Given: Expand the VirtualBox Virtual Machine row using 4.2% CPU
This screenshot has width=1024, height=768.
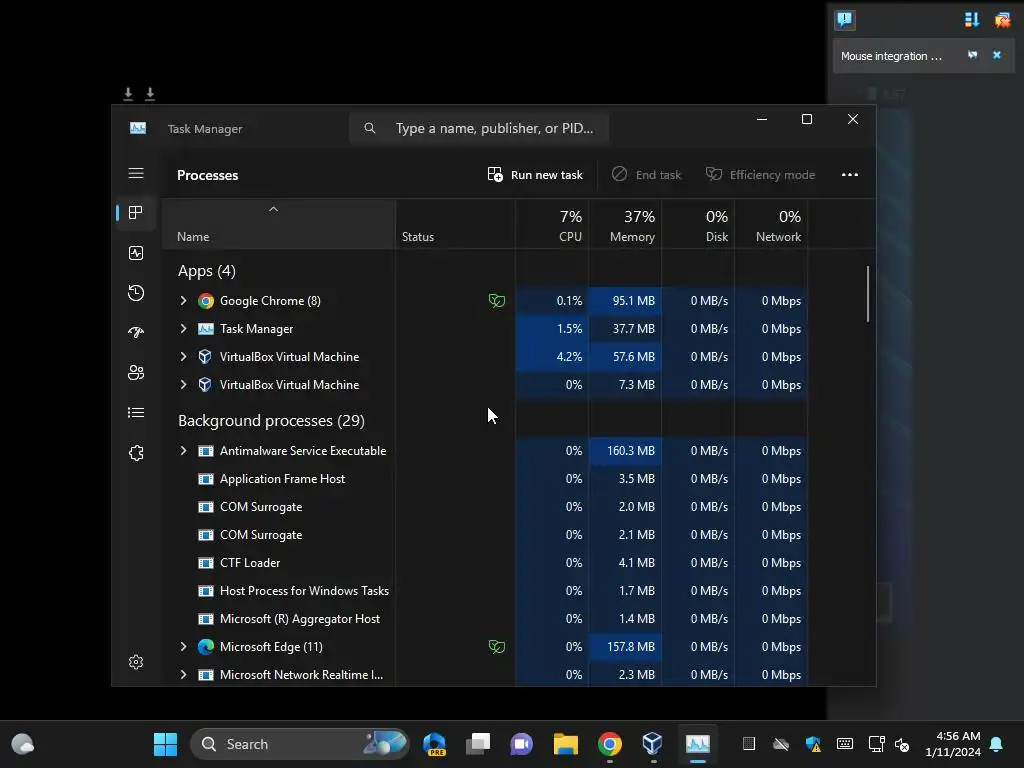Looking at the screenshot, I should 184,357.
